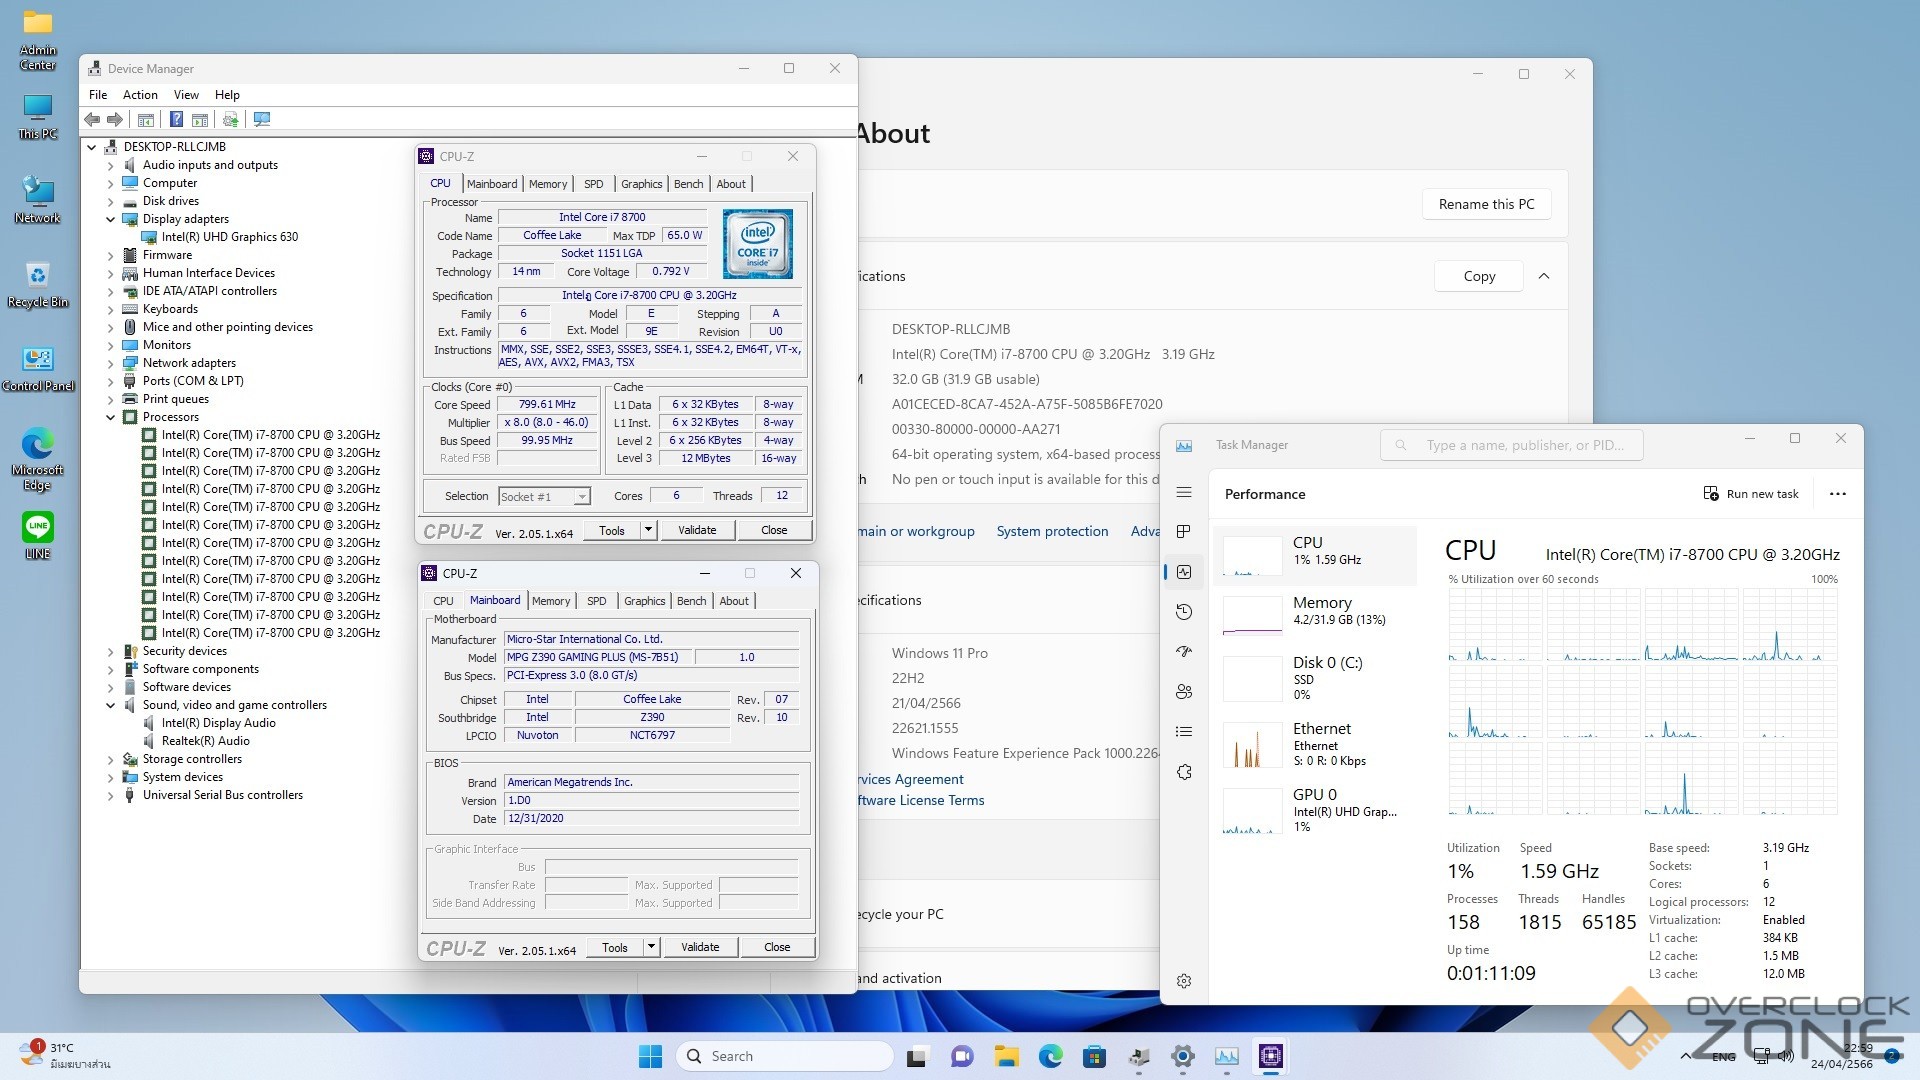This screenshot has height=1080, width=1920.
Task: Click the Rename this PC button
Action: click(x=1485, y=204)
